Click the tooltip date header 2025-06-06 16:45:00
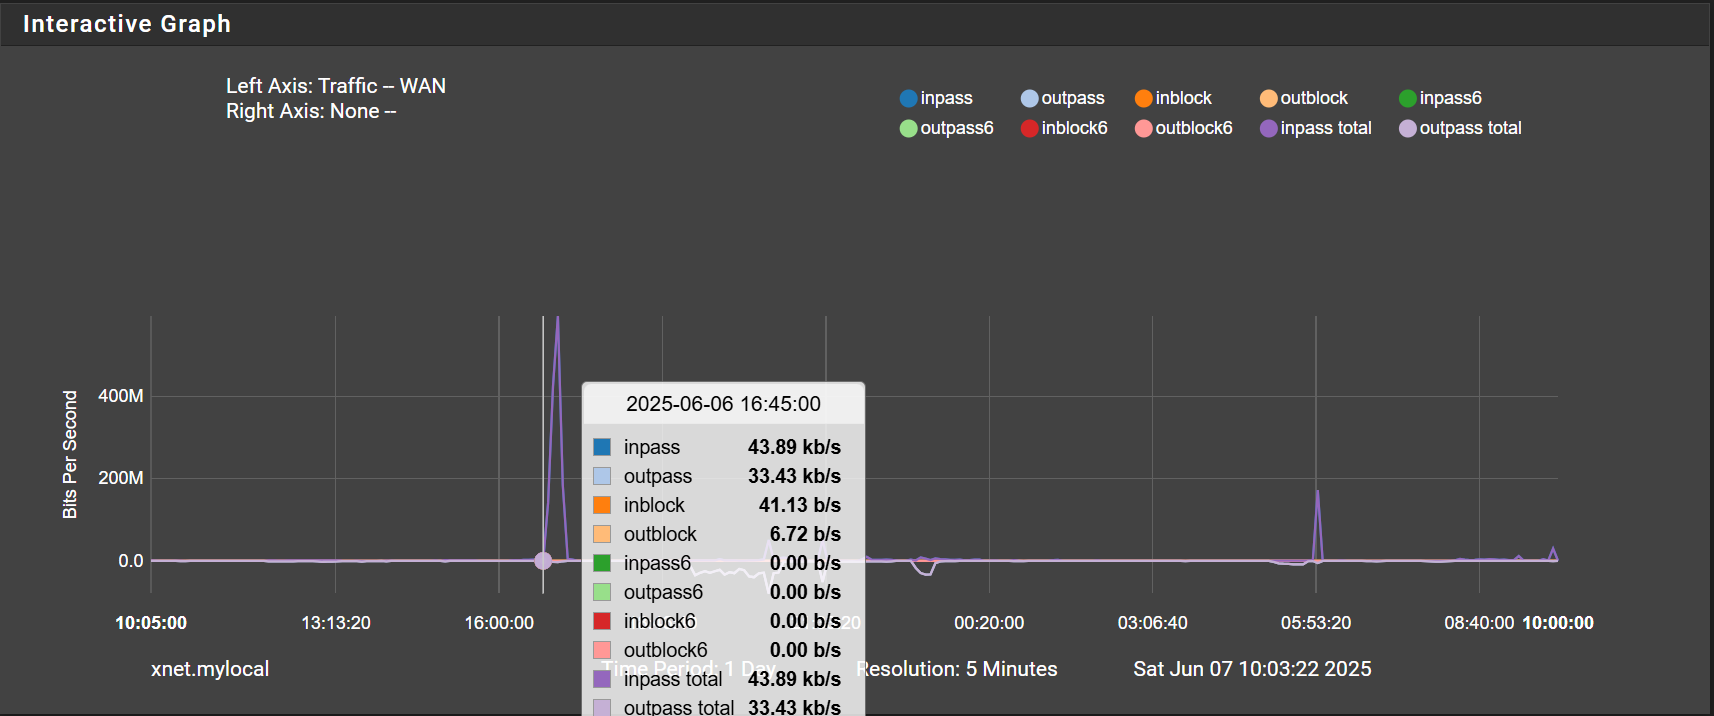The height and width of the screenshot is (716, 1714). pos(723,404)
